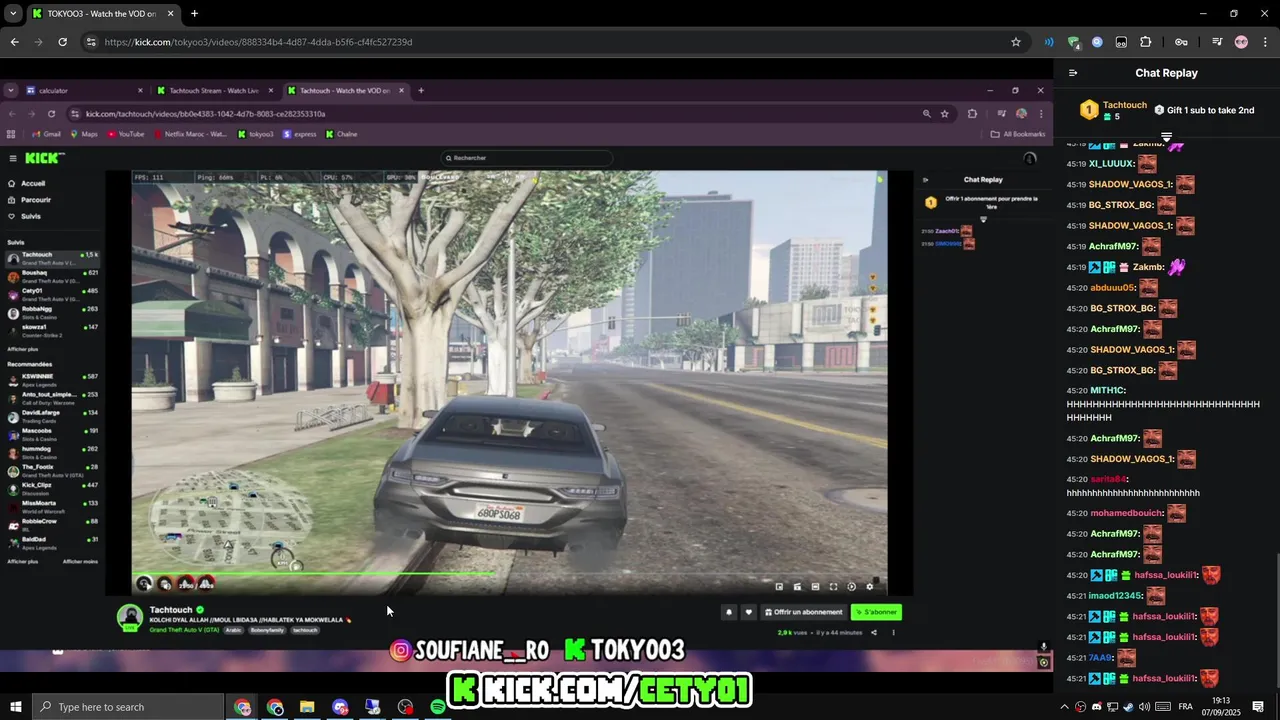The width and height of the screenshot is (1280, 720).
Task: Open 7AA9's chat profile
Action: pyautogui.click(x=1100, y=658)
